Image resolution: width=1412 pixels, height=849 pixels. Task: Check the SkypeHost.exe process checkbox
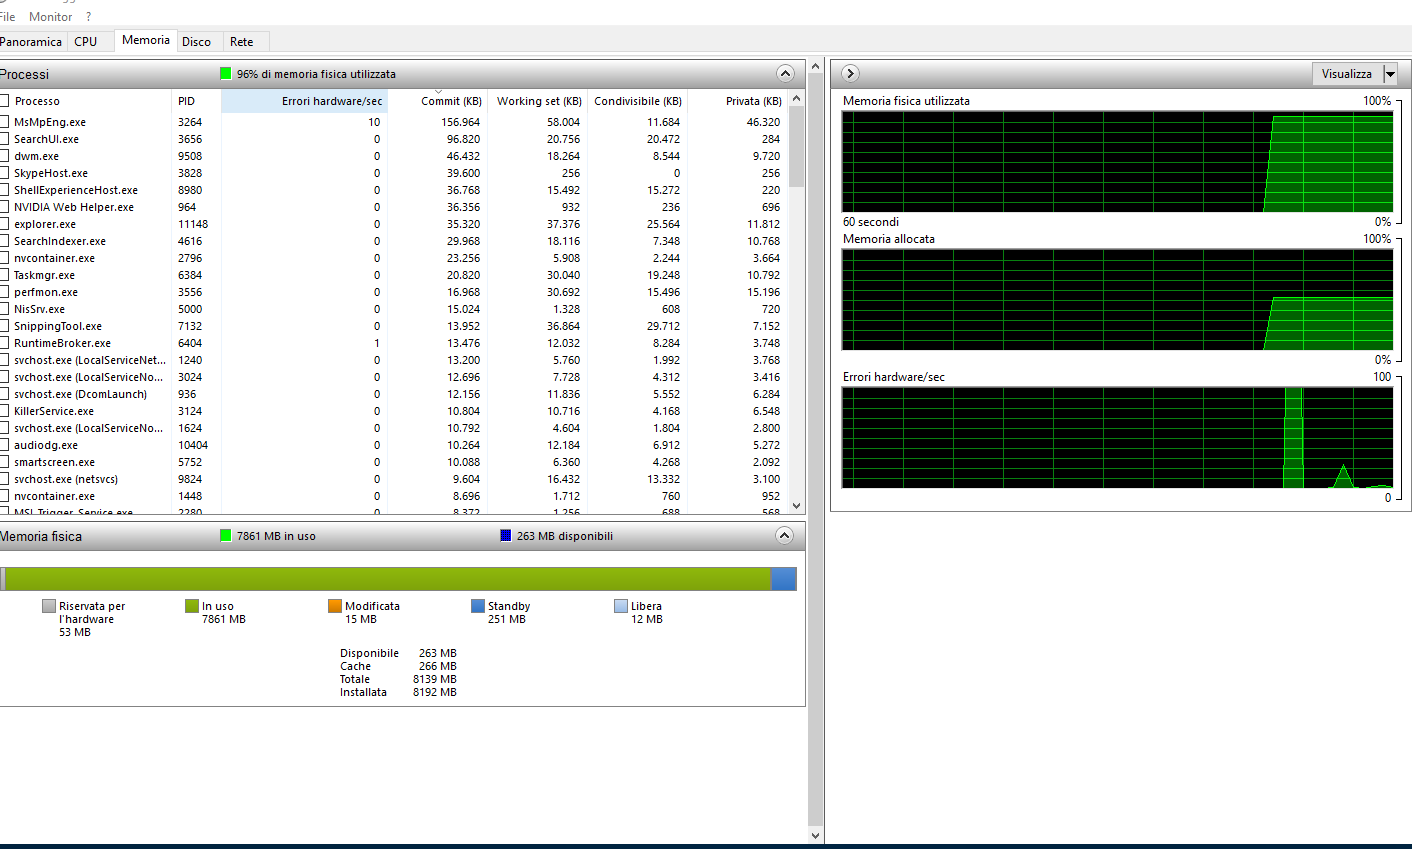(4, 173)
